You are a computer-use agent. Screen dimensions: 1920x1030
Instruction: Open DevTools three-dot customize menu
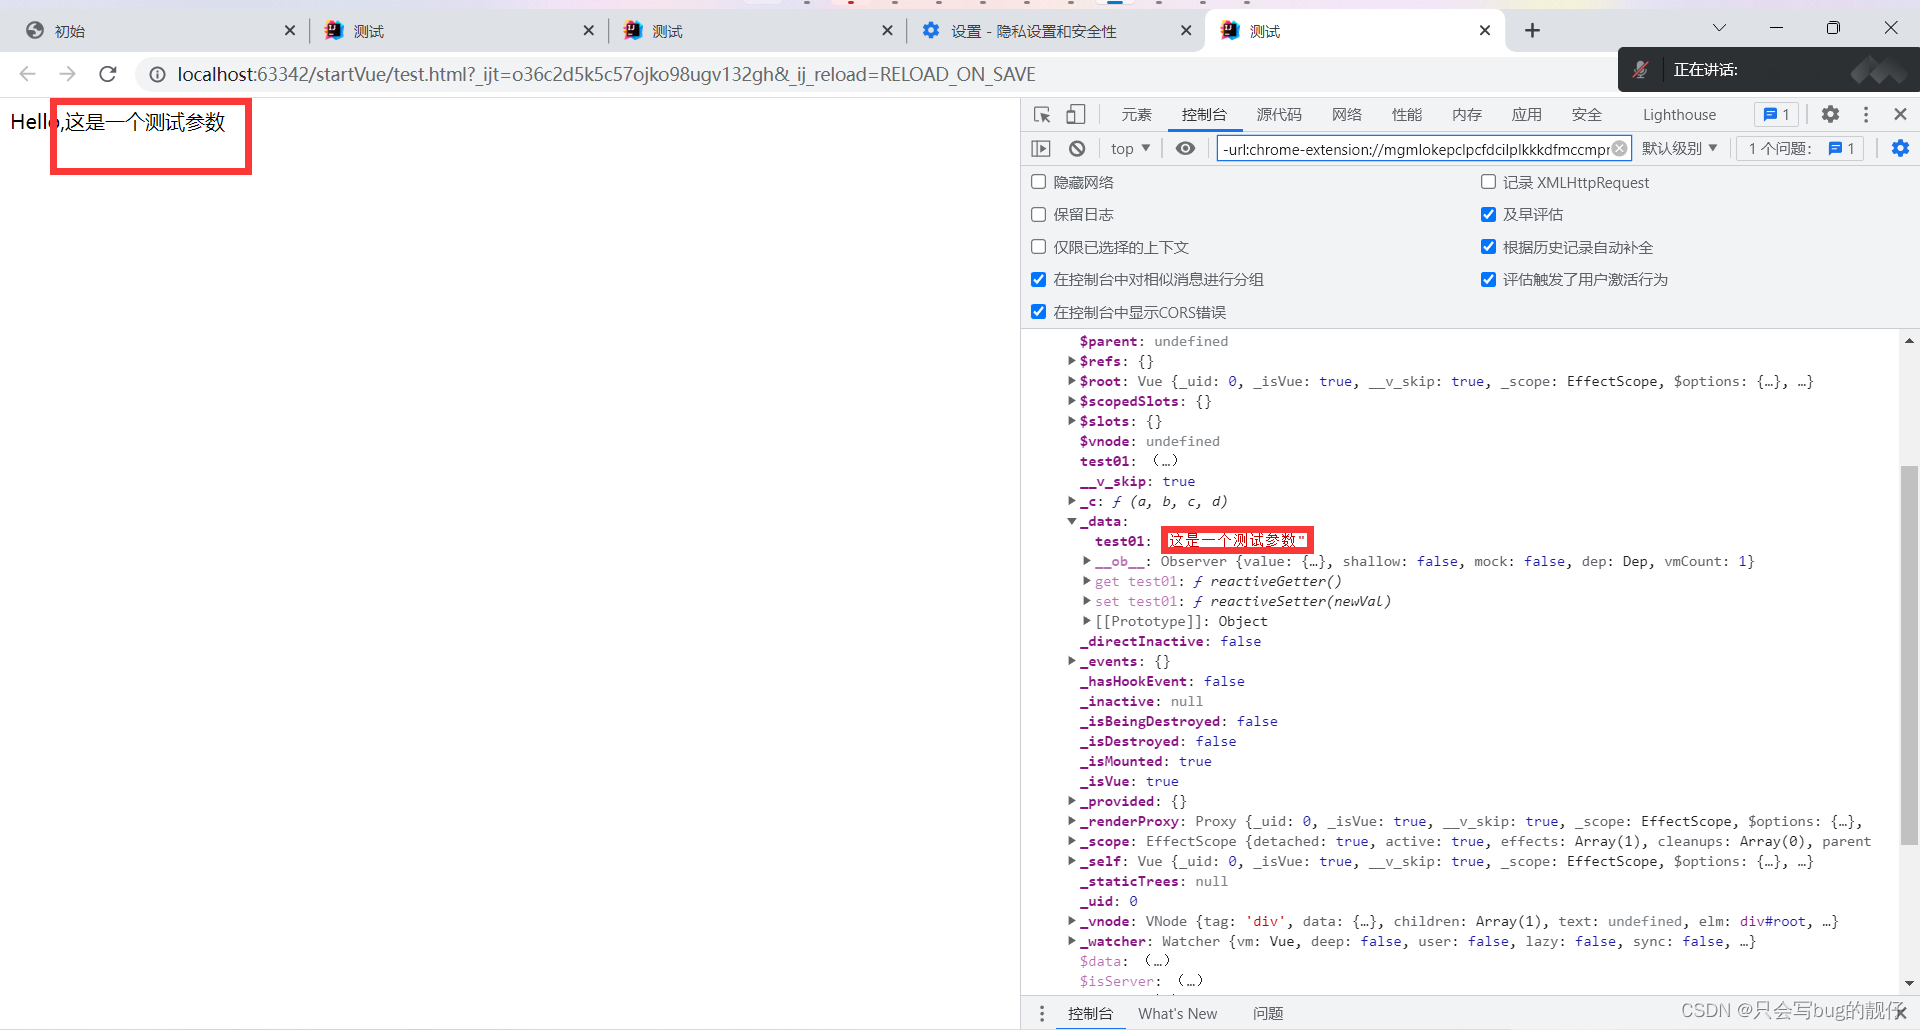click(x=1866, y=115)
